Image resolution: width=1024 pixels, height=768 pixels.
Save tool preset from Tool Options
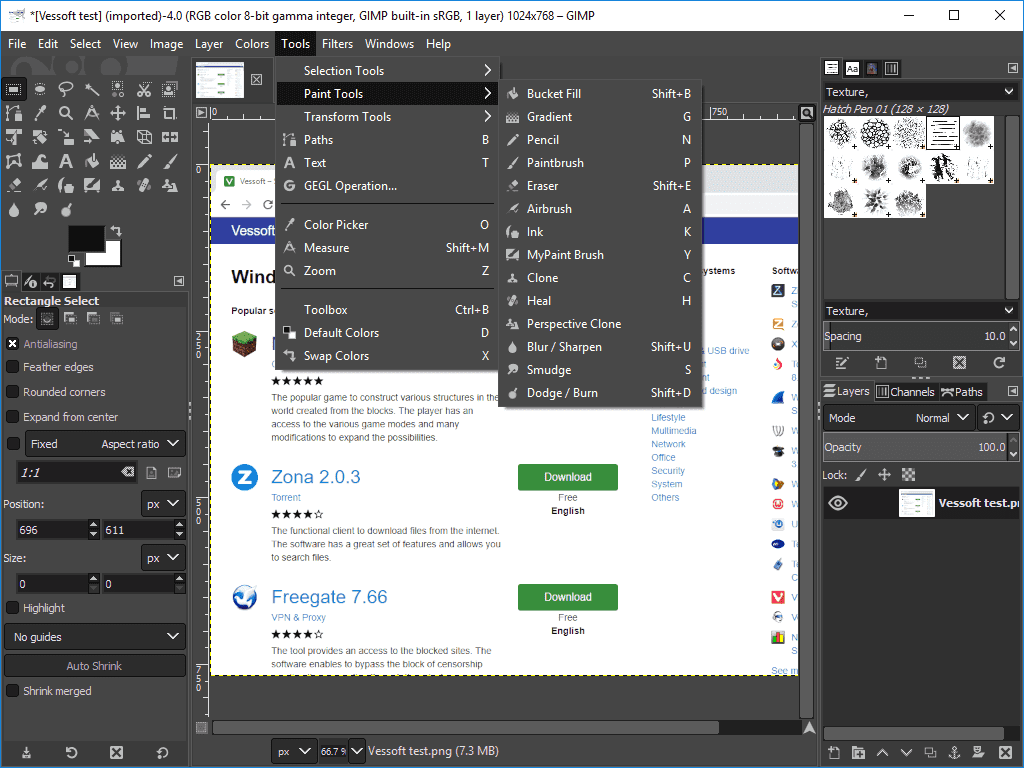(26, 752)
